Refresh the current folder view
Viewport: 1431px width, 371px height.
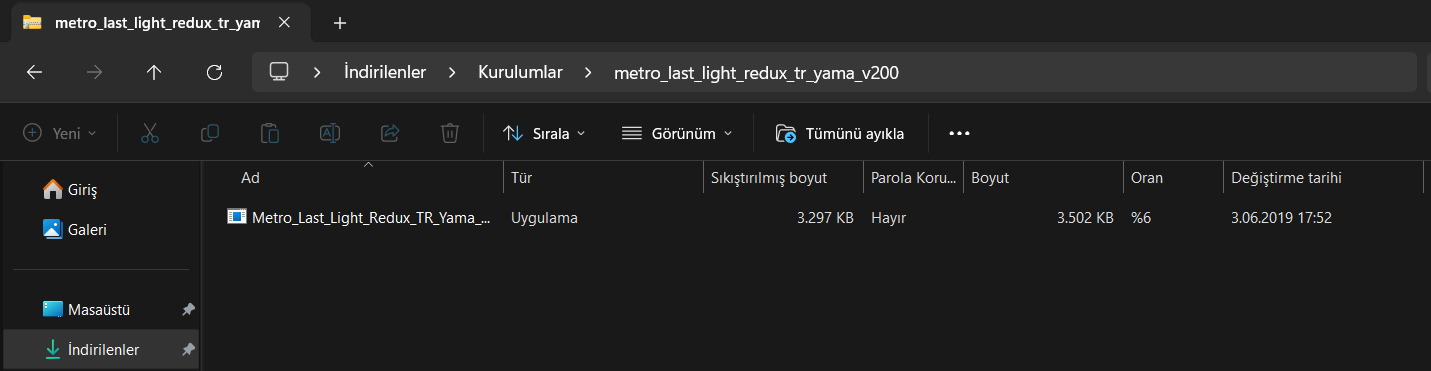[x=213, y=72]
